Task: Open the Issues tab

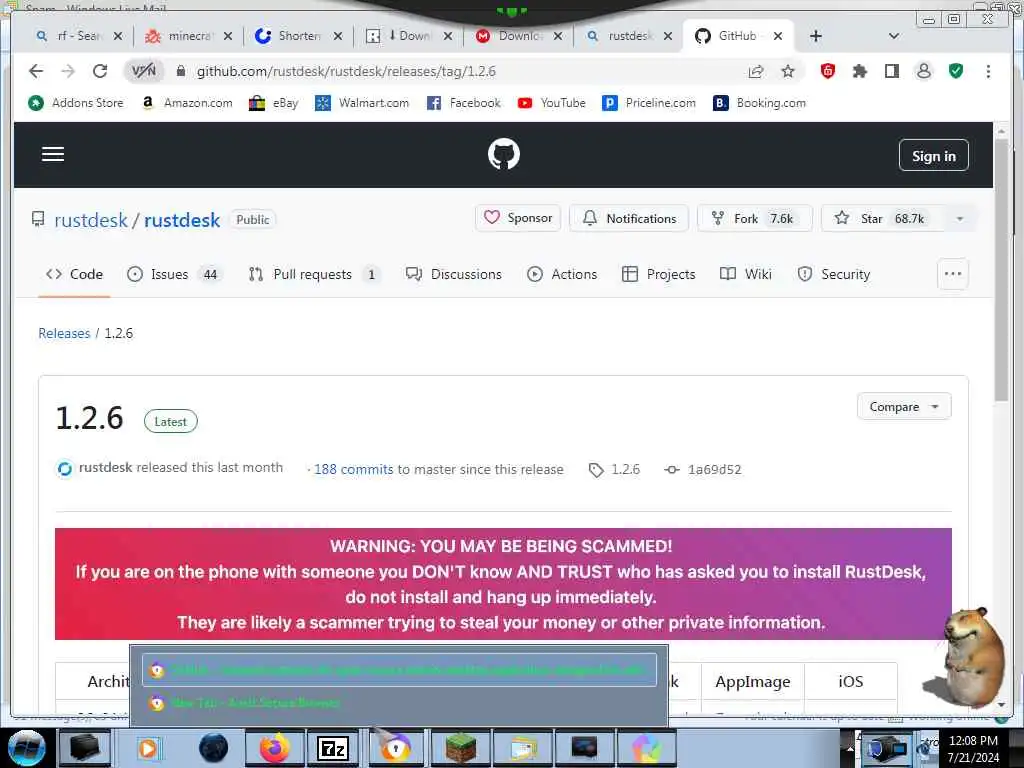Action: (x=174, y=274)
